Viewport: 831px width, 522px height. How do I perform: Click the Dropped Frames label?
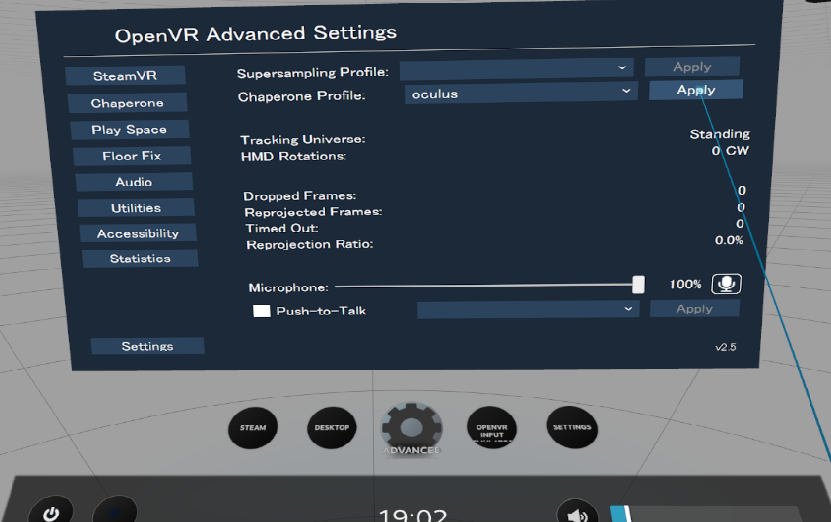click(299, 196)
